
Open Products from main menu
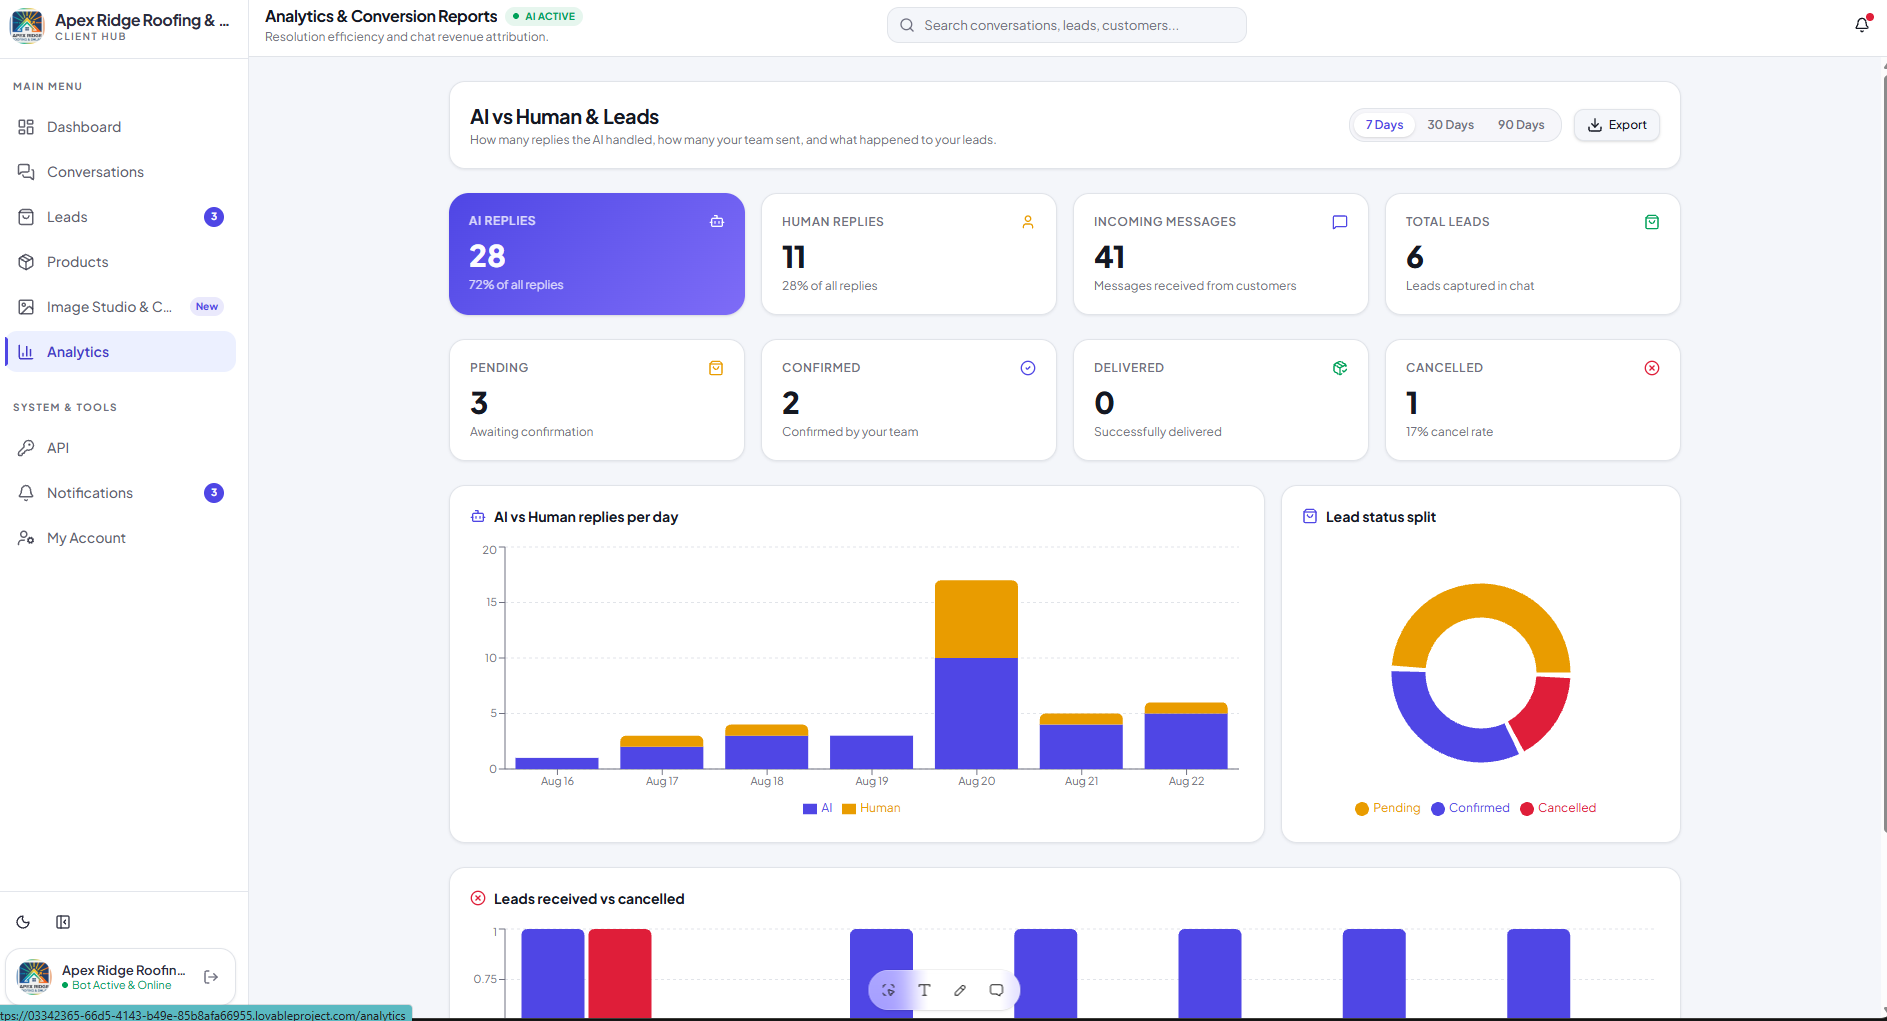click(x=120, y=262)
